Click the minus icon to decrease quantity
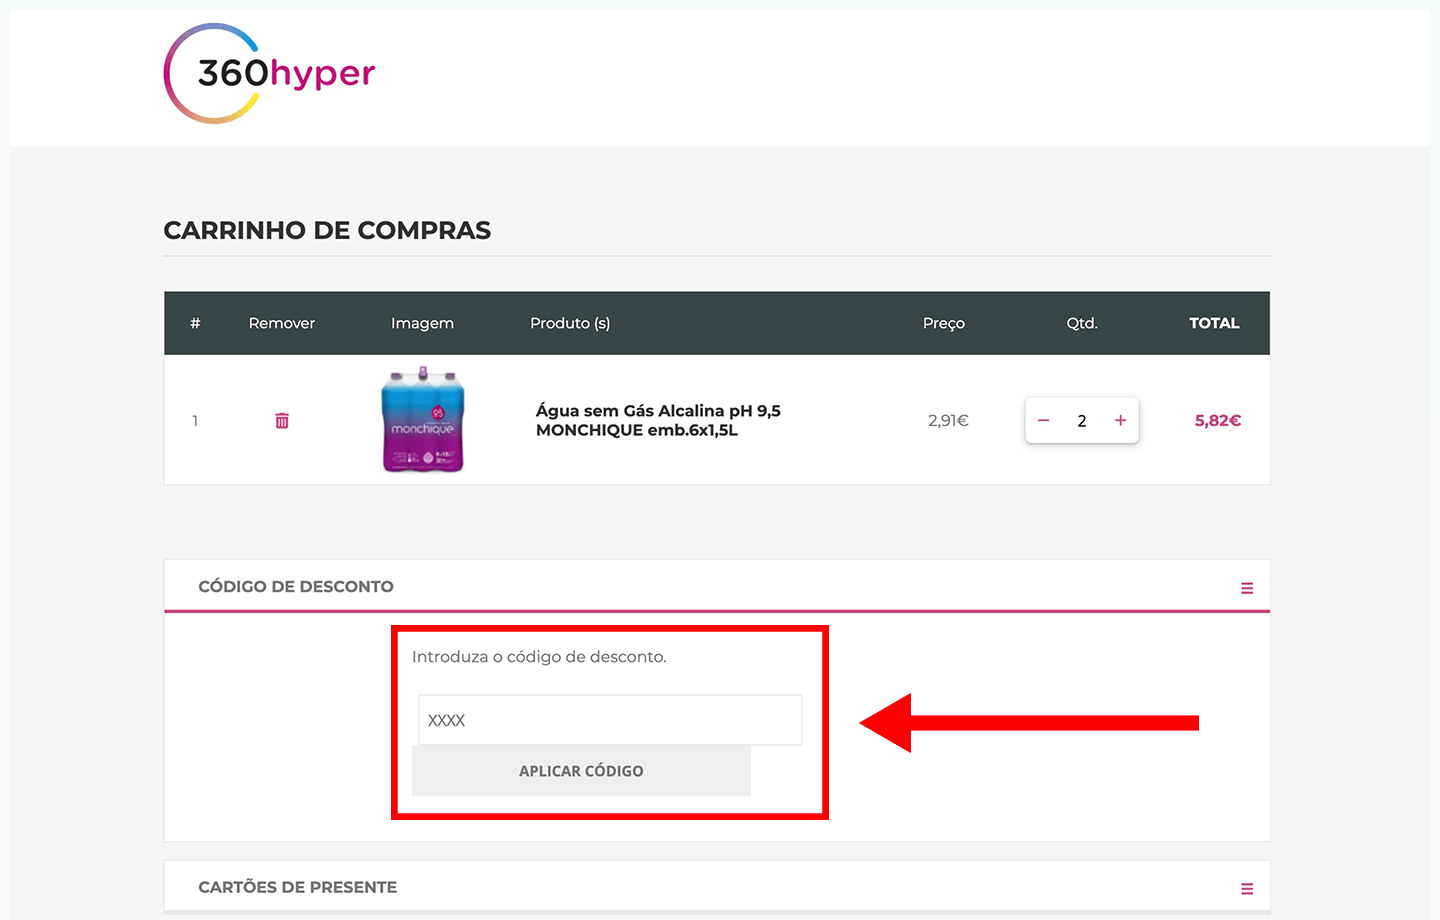Image resolution: width=1440 pixels, height=920 pixels. click(x=1043, y=420)
